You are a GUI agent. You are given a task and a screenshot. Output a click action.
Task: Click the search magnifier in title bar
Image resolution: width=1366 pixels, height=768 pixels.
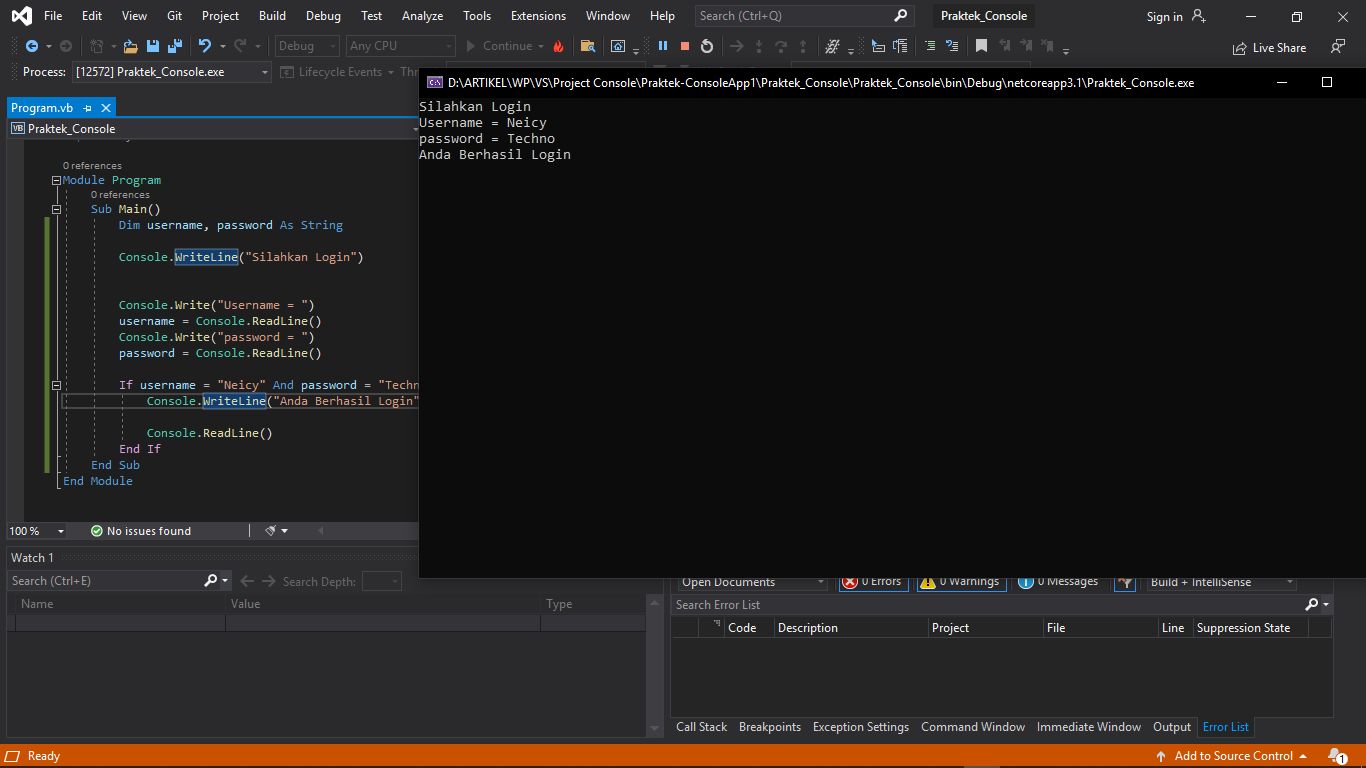click(900, 16)
